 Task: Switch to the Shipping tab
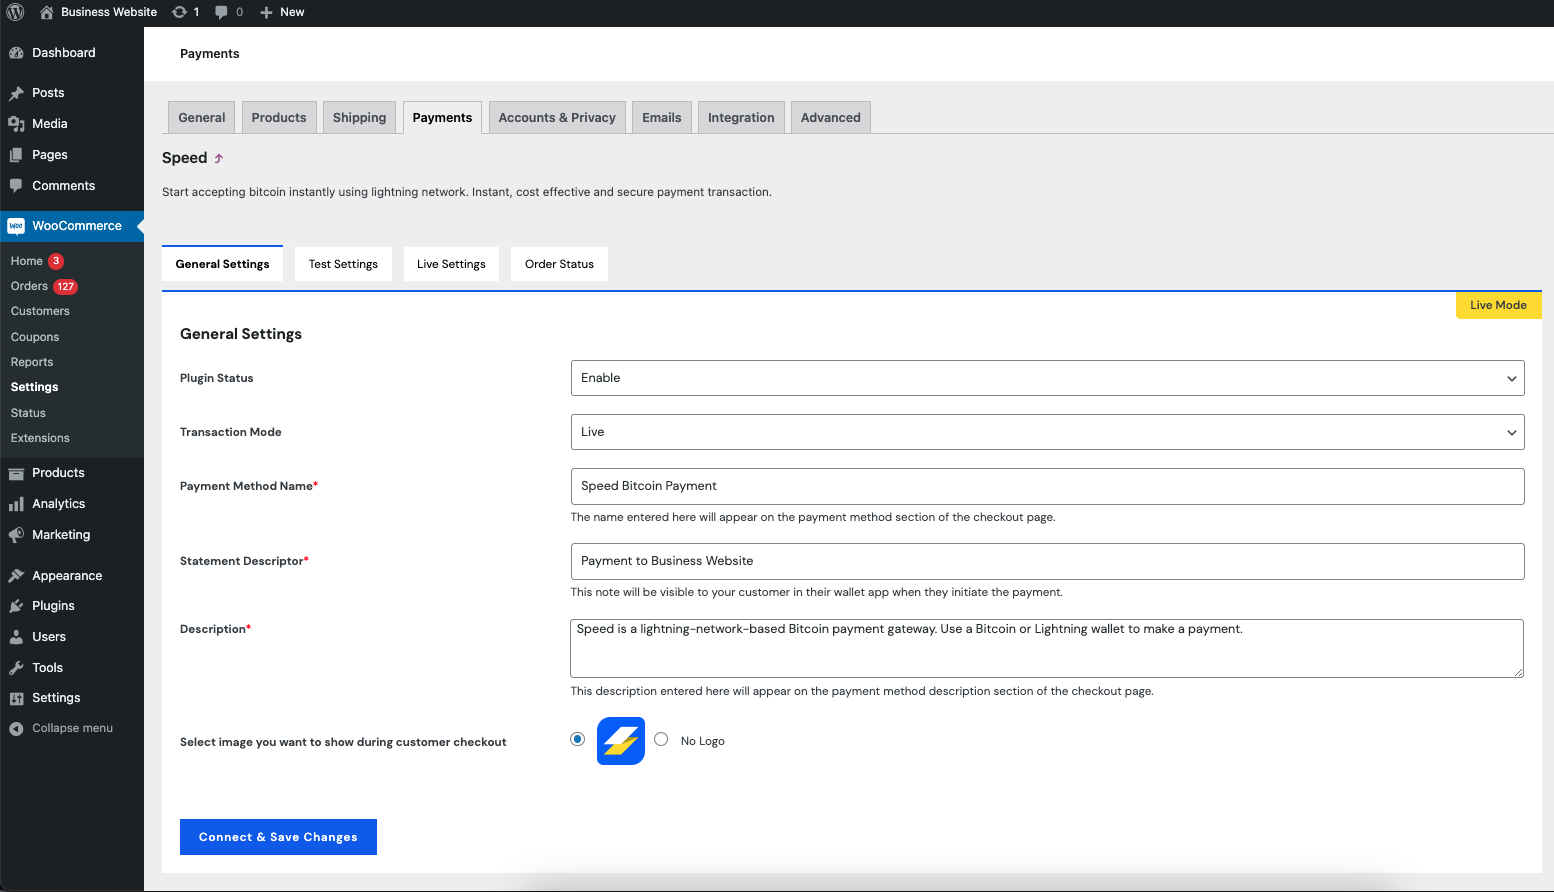[359, 117]
